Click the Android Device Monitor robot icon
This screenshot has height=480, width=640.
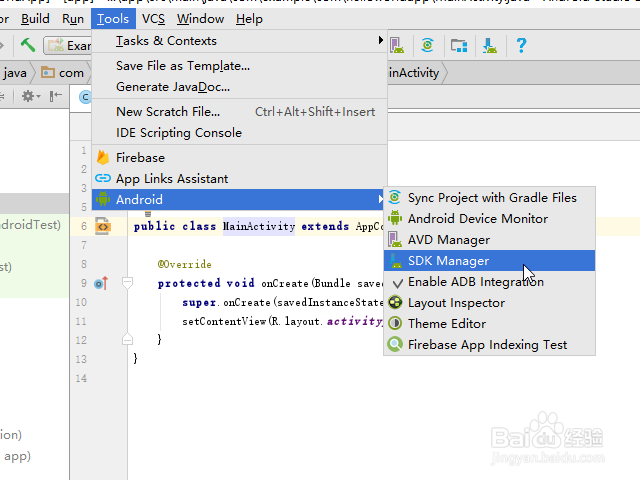point(395,218)
